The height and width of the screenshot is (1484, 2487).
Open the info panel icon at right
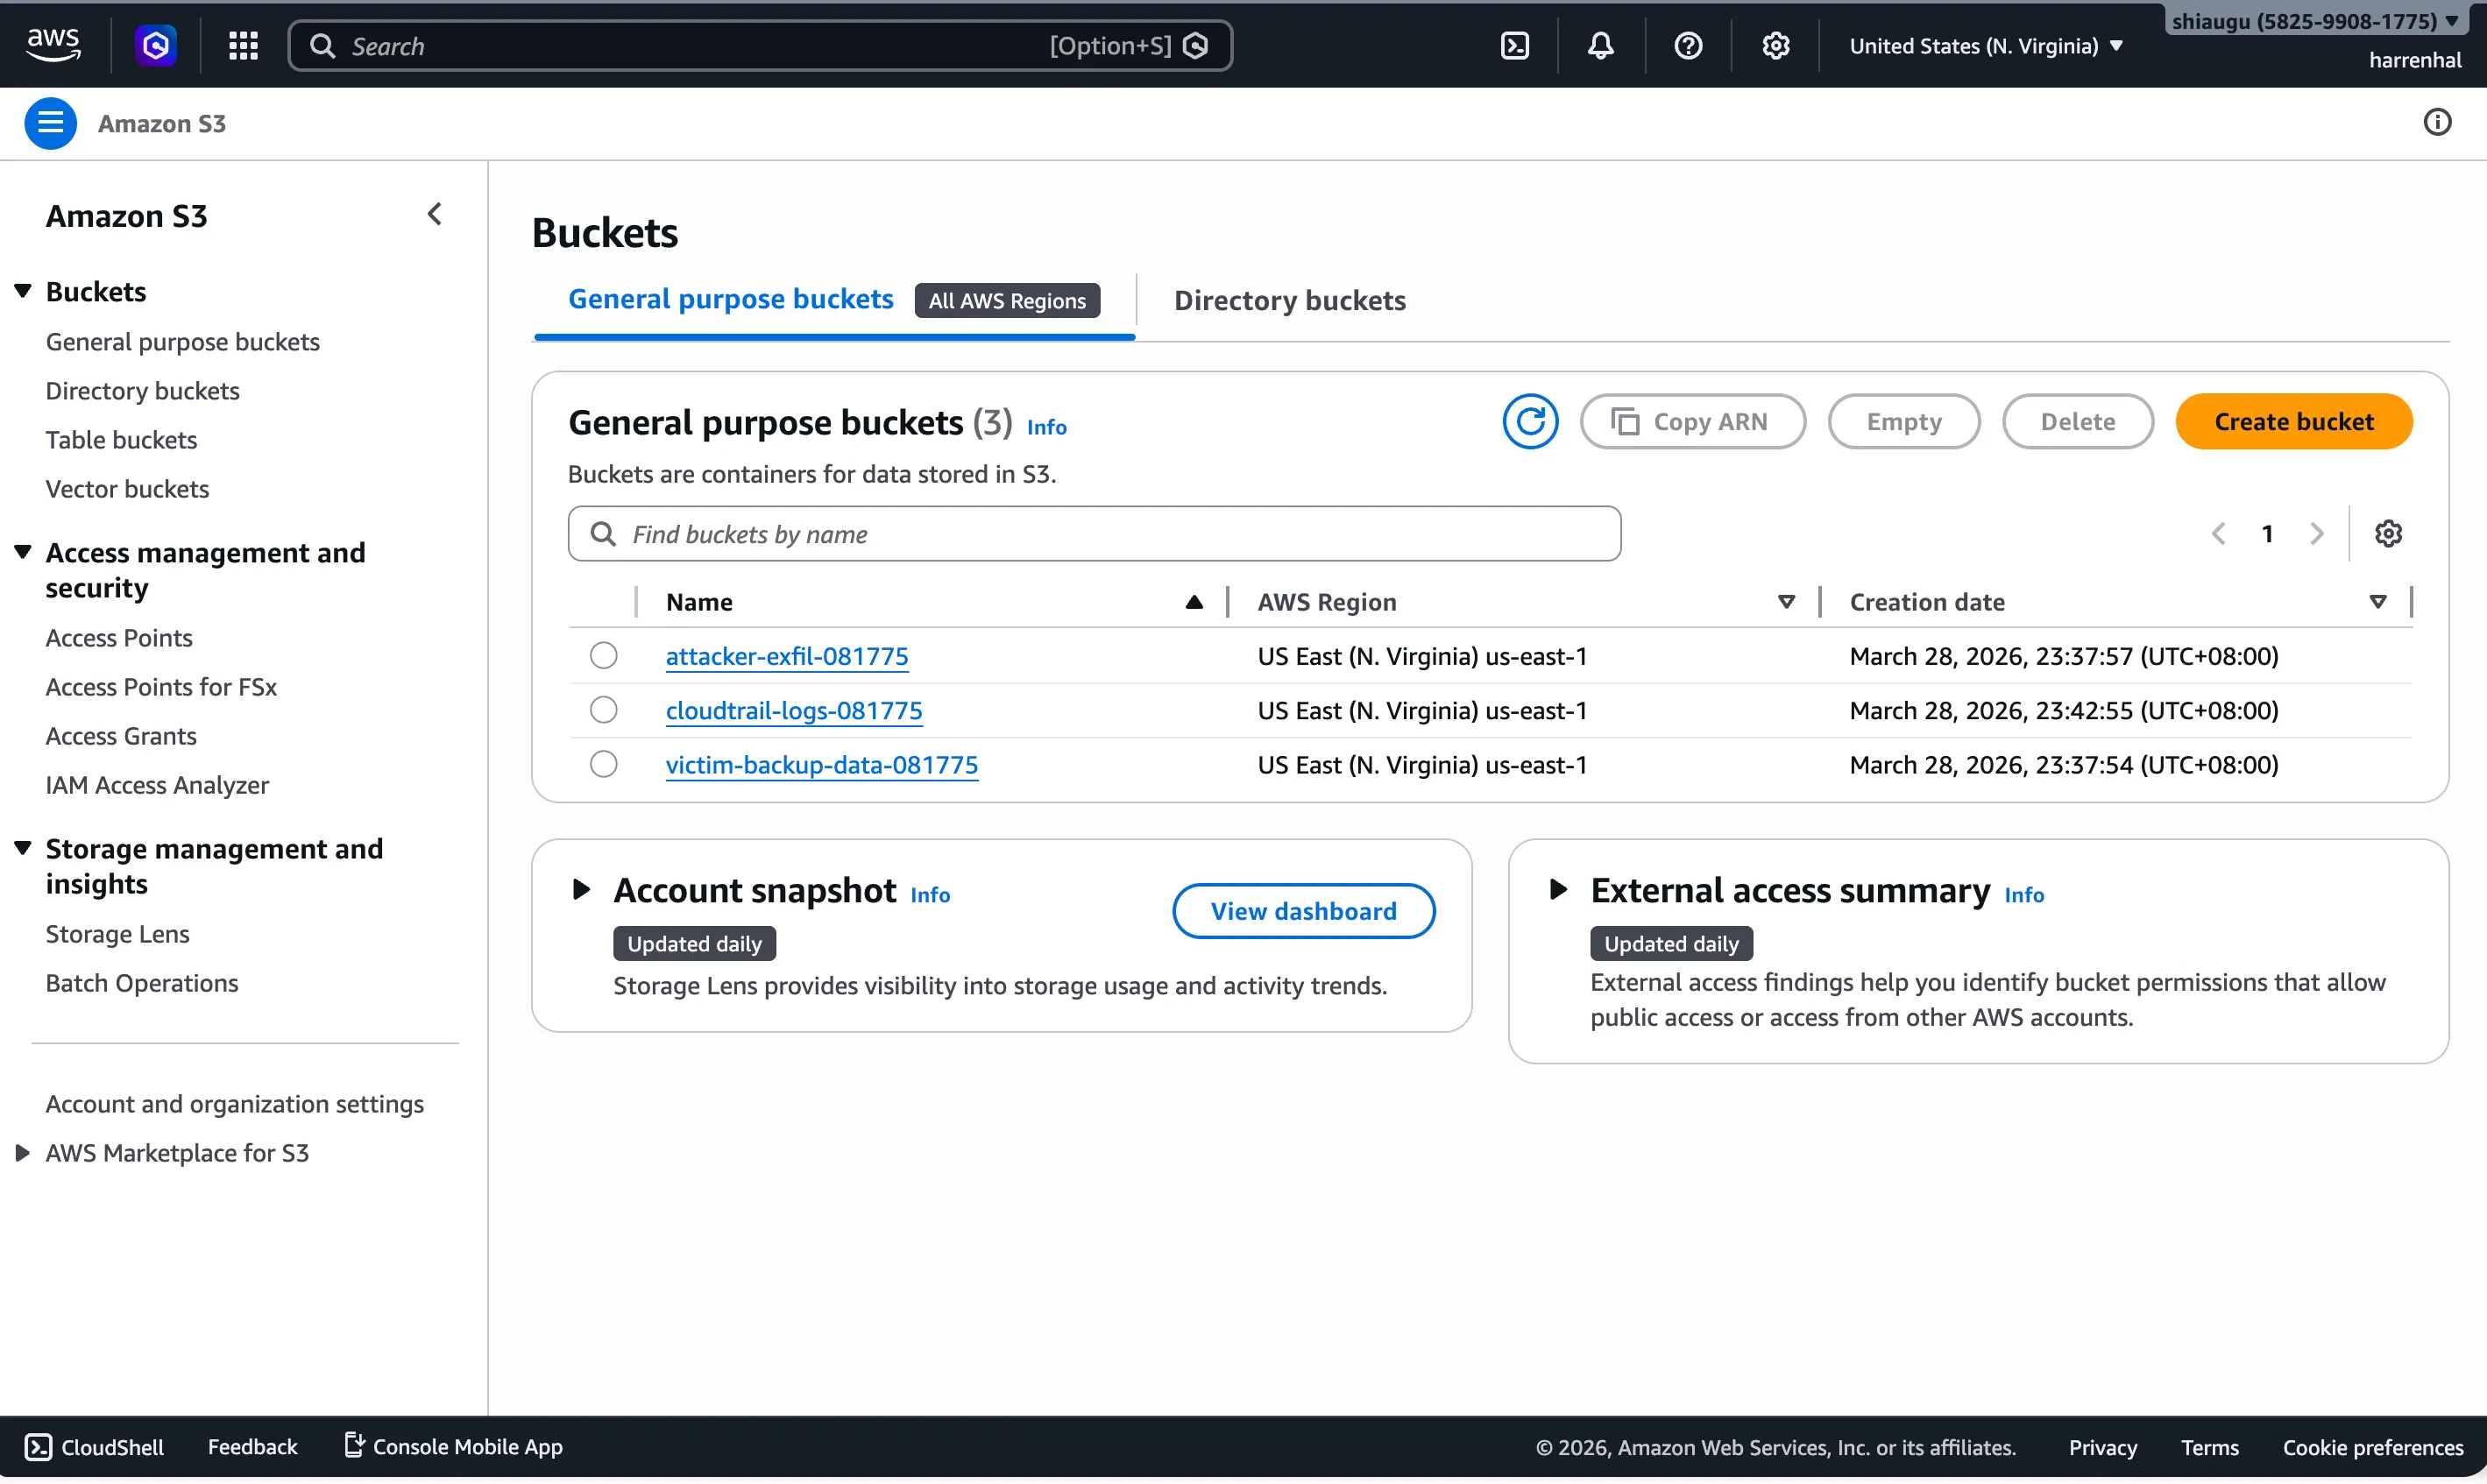[2437, 122]
